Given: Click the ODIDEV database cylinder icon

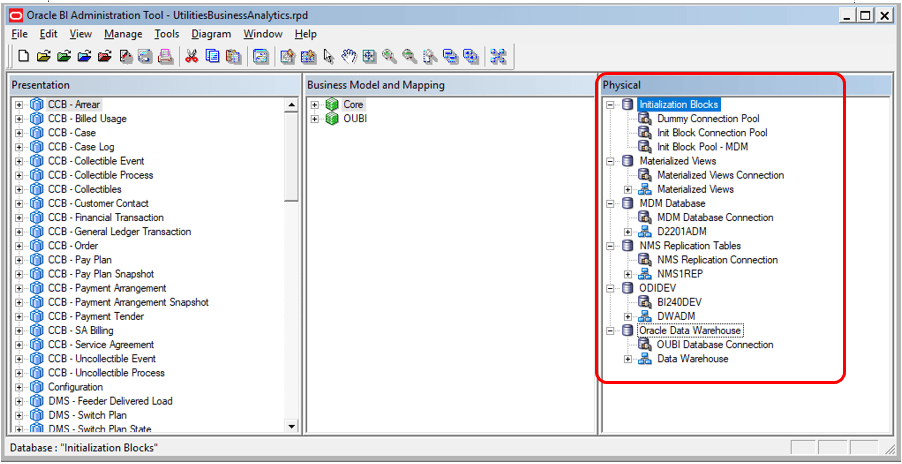Looking at the screenshot, I should (628, 288).
